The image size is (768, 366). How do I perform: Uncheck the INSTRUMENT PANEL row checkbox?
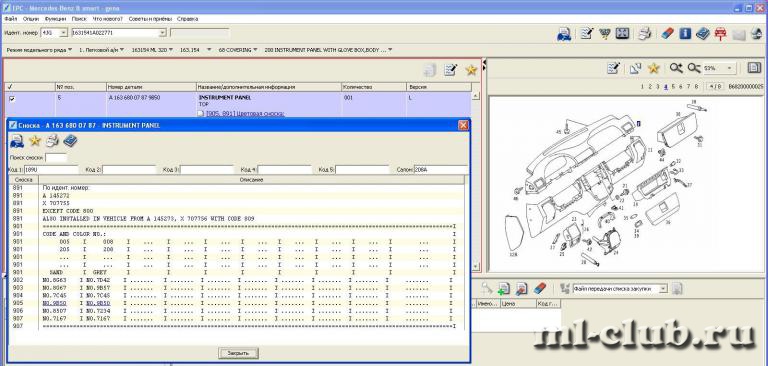12,98
